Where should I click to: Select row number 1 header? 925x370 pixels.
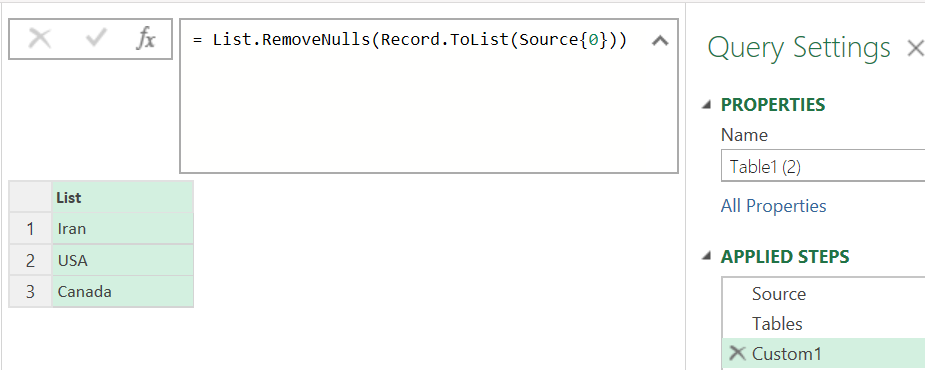pyautogui.click(x=30, y=228)
